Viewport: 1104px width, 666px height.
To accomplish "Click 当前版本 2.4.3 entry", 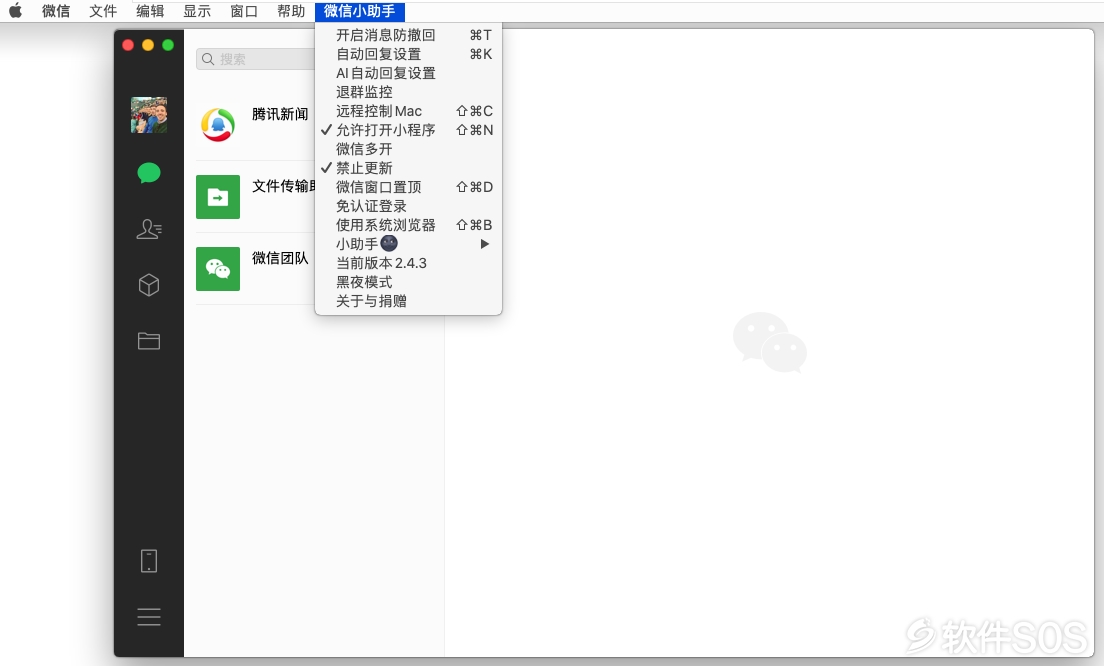I will (408, 263).
